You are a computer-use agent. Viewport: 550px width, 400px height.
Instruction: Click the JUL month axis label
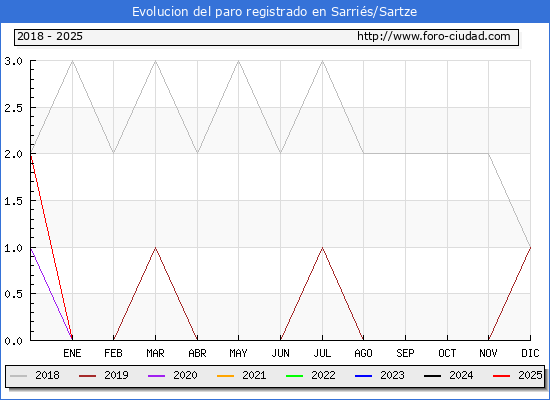pyautogui.click(x=322, y=353)
